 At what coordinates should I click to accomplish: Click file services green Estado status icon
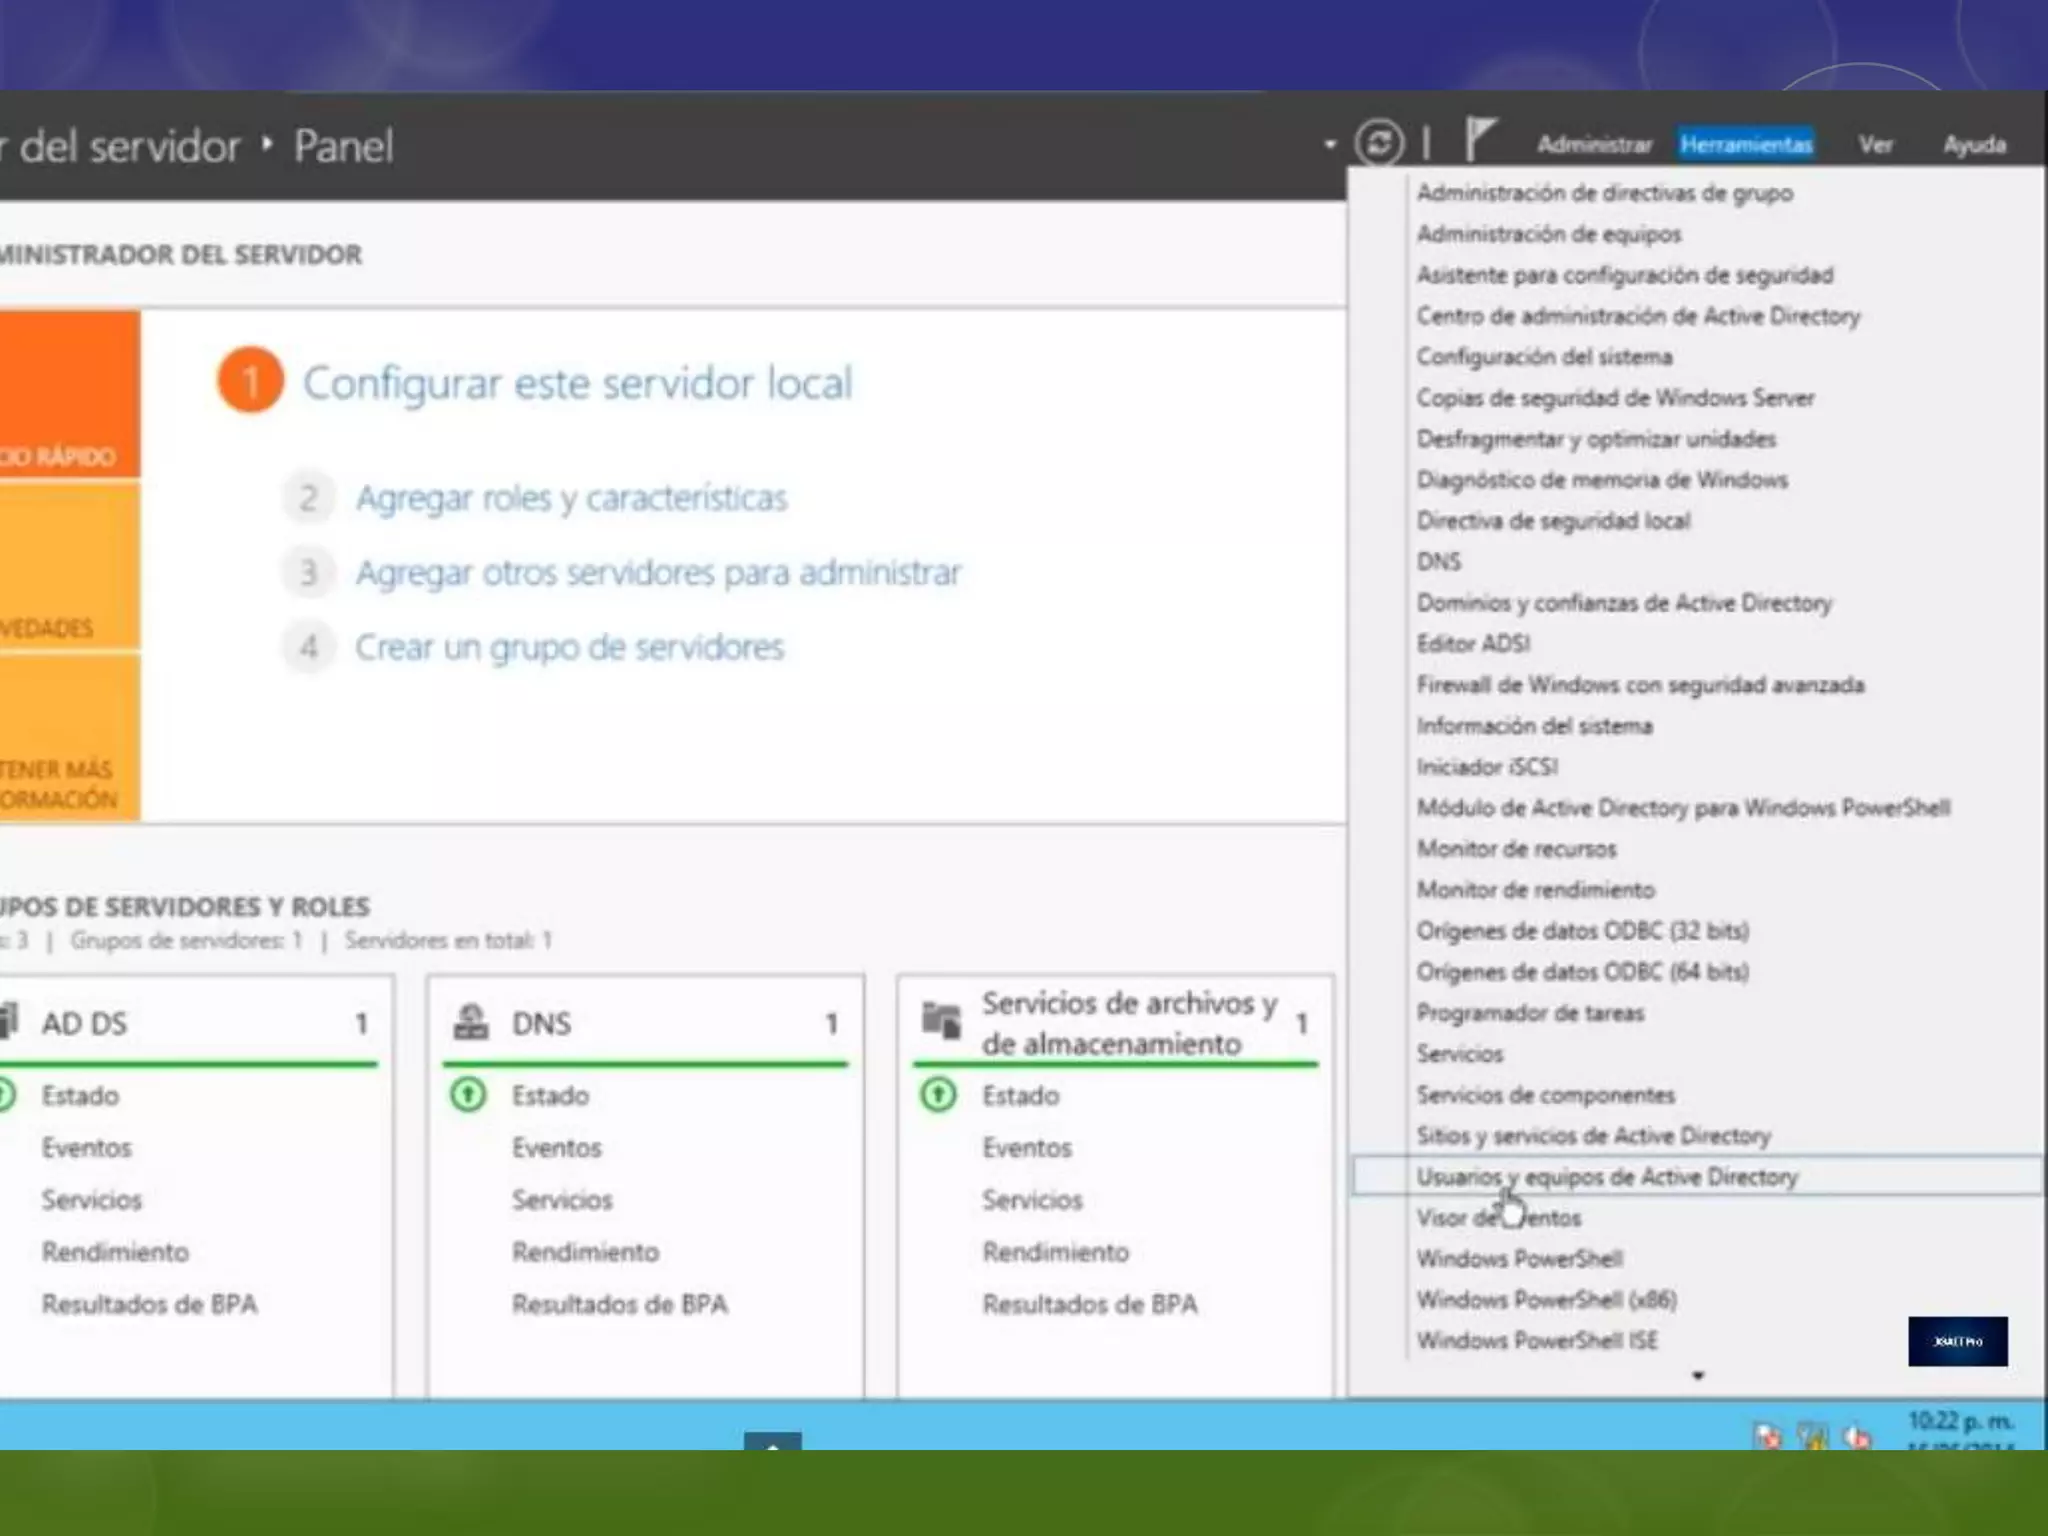coord(938,1095)
